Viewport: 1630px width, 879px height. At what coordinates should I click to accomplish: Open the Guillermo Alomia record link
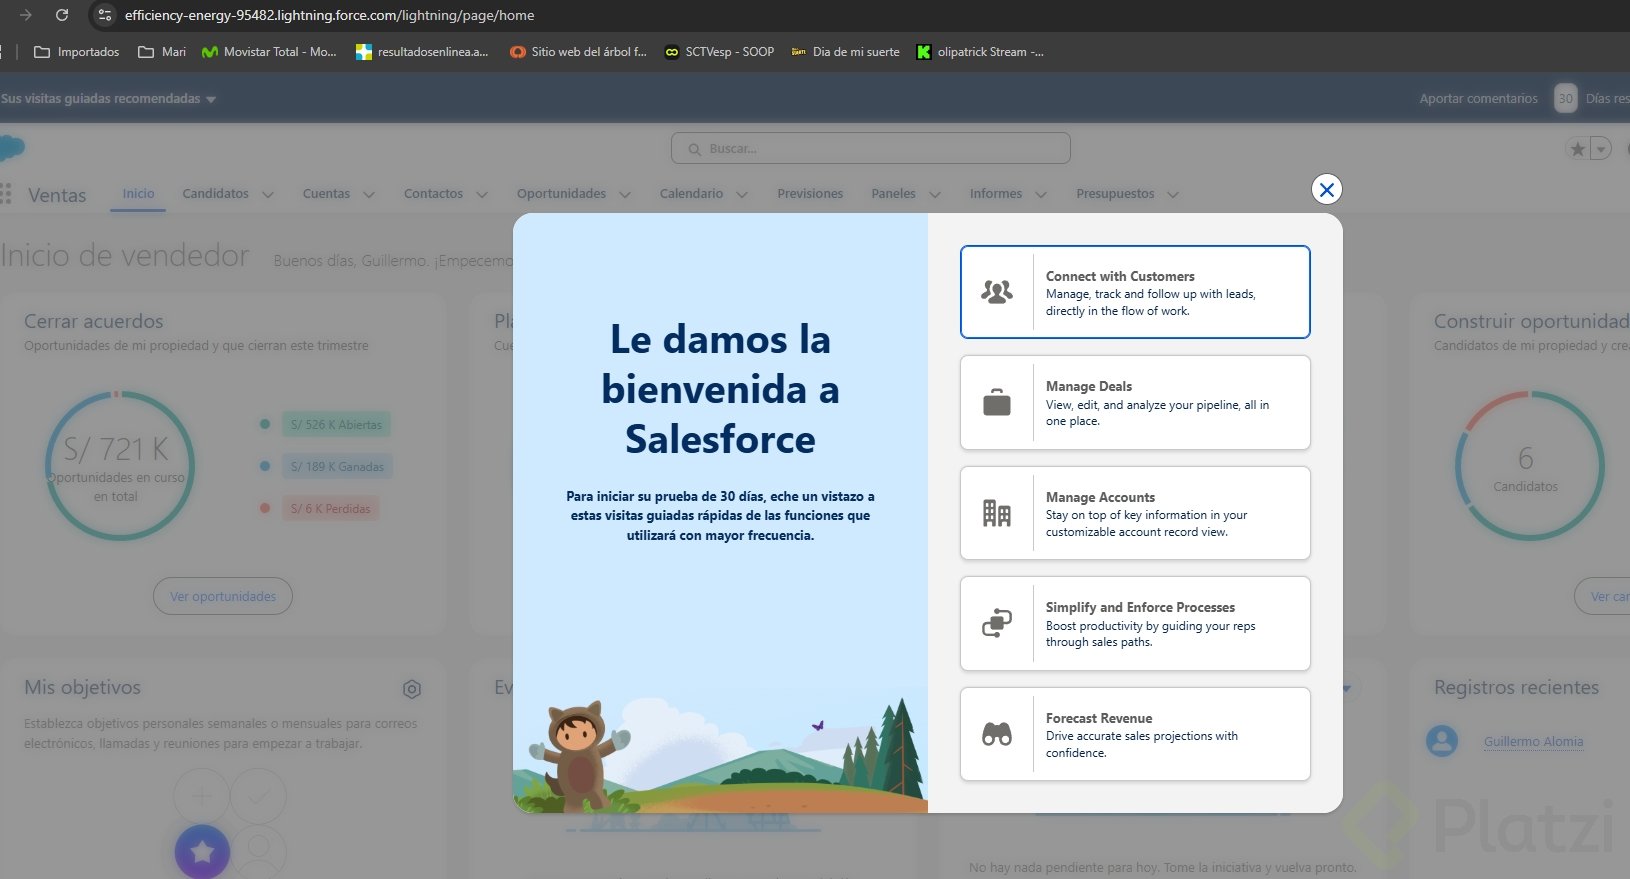point(1533,742)
